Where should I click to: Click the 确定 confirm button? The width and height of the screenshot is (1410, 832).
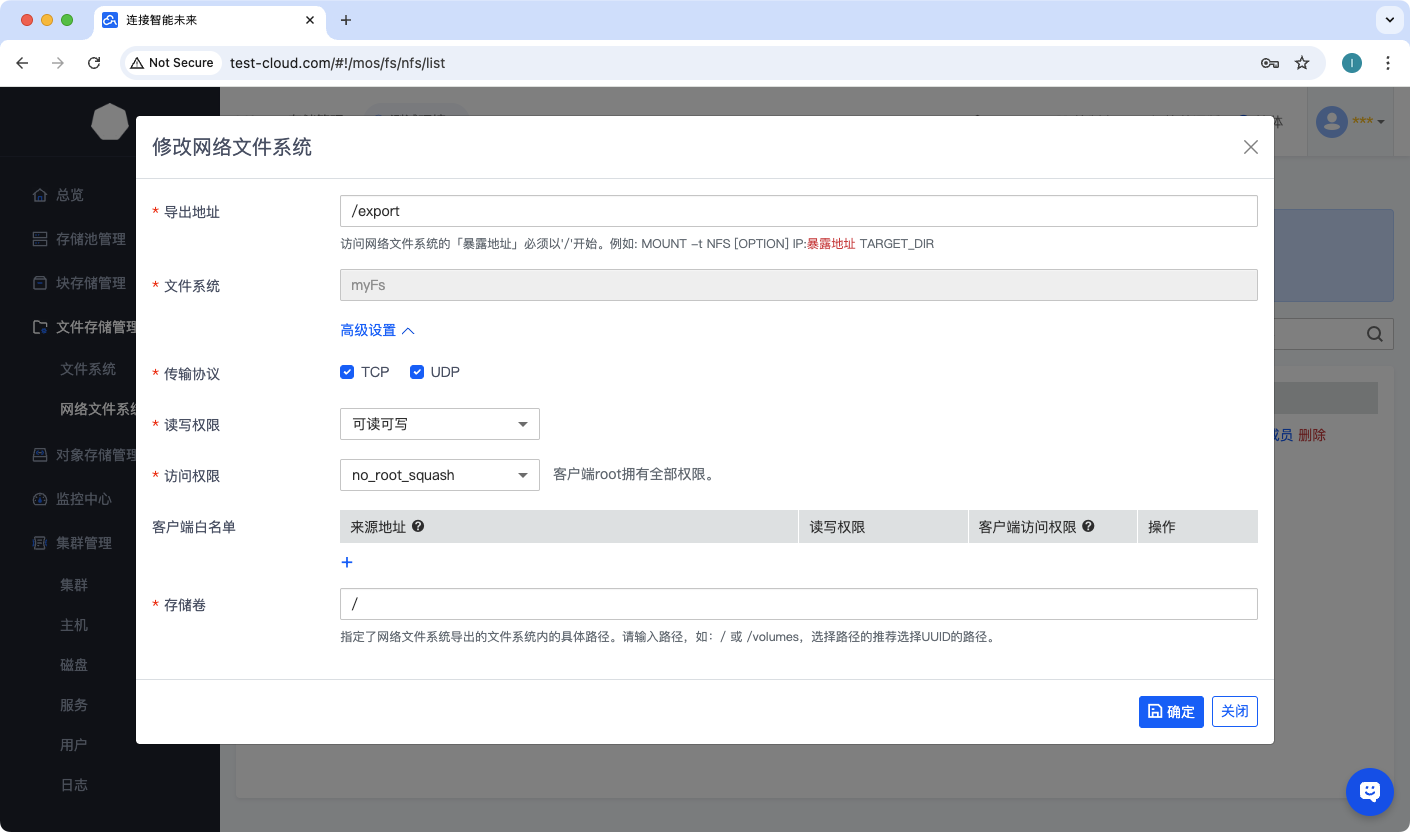(1171, 712)
